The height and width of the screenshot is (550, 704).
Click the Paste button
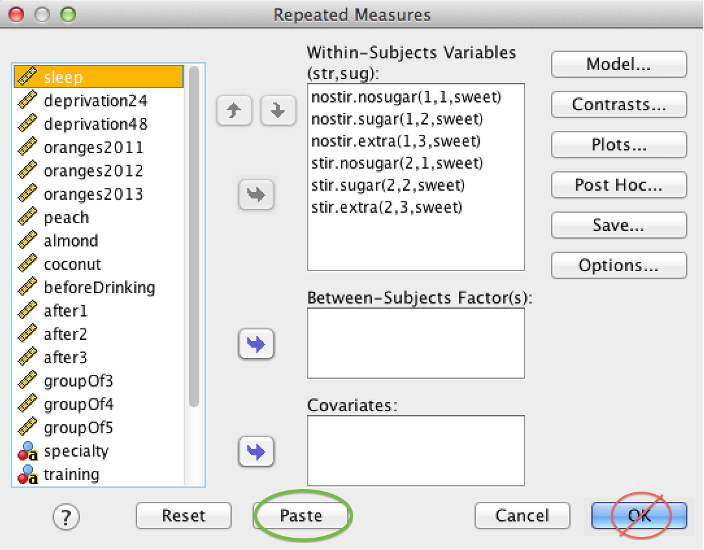point(301,515)
